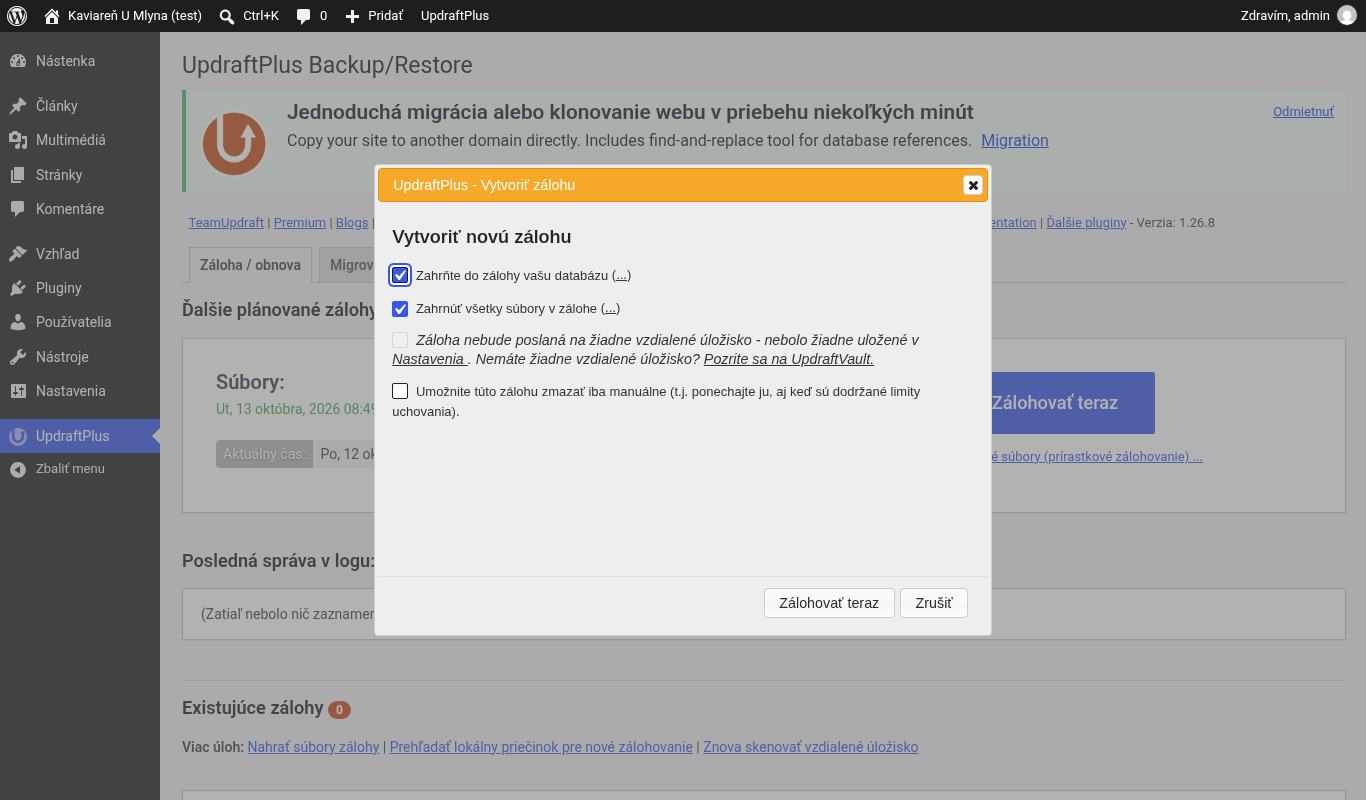Expand file options (...) after Zahrnúť všetky súbory
Image resolution: width=1366 pixels, height=800 pixels.
[x=610, y=309]
